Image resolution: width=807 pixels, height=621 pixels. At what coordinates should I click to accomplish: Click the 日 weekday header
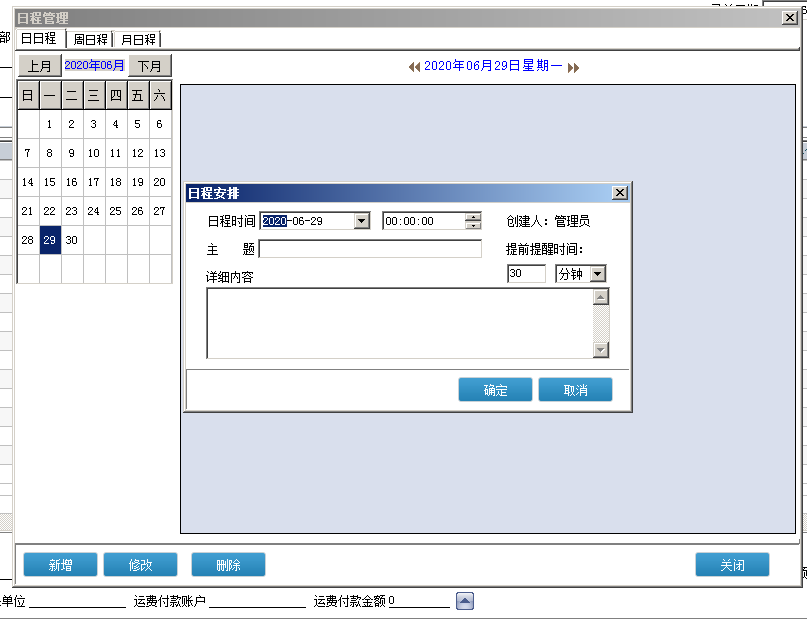pos(28,95)
